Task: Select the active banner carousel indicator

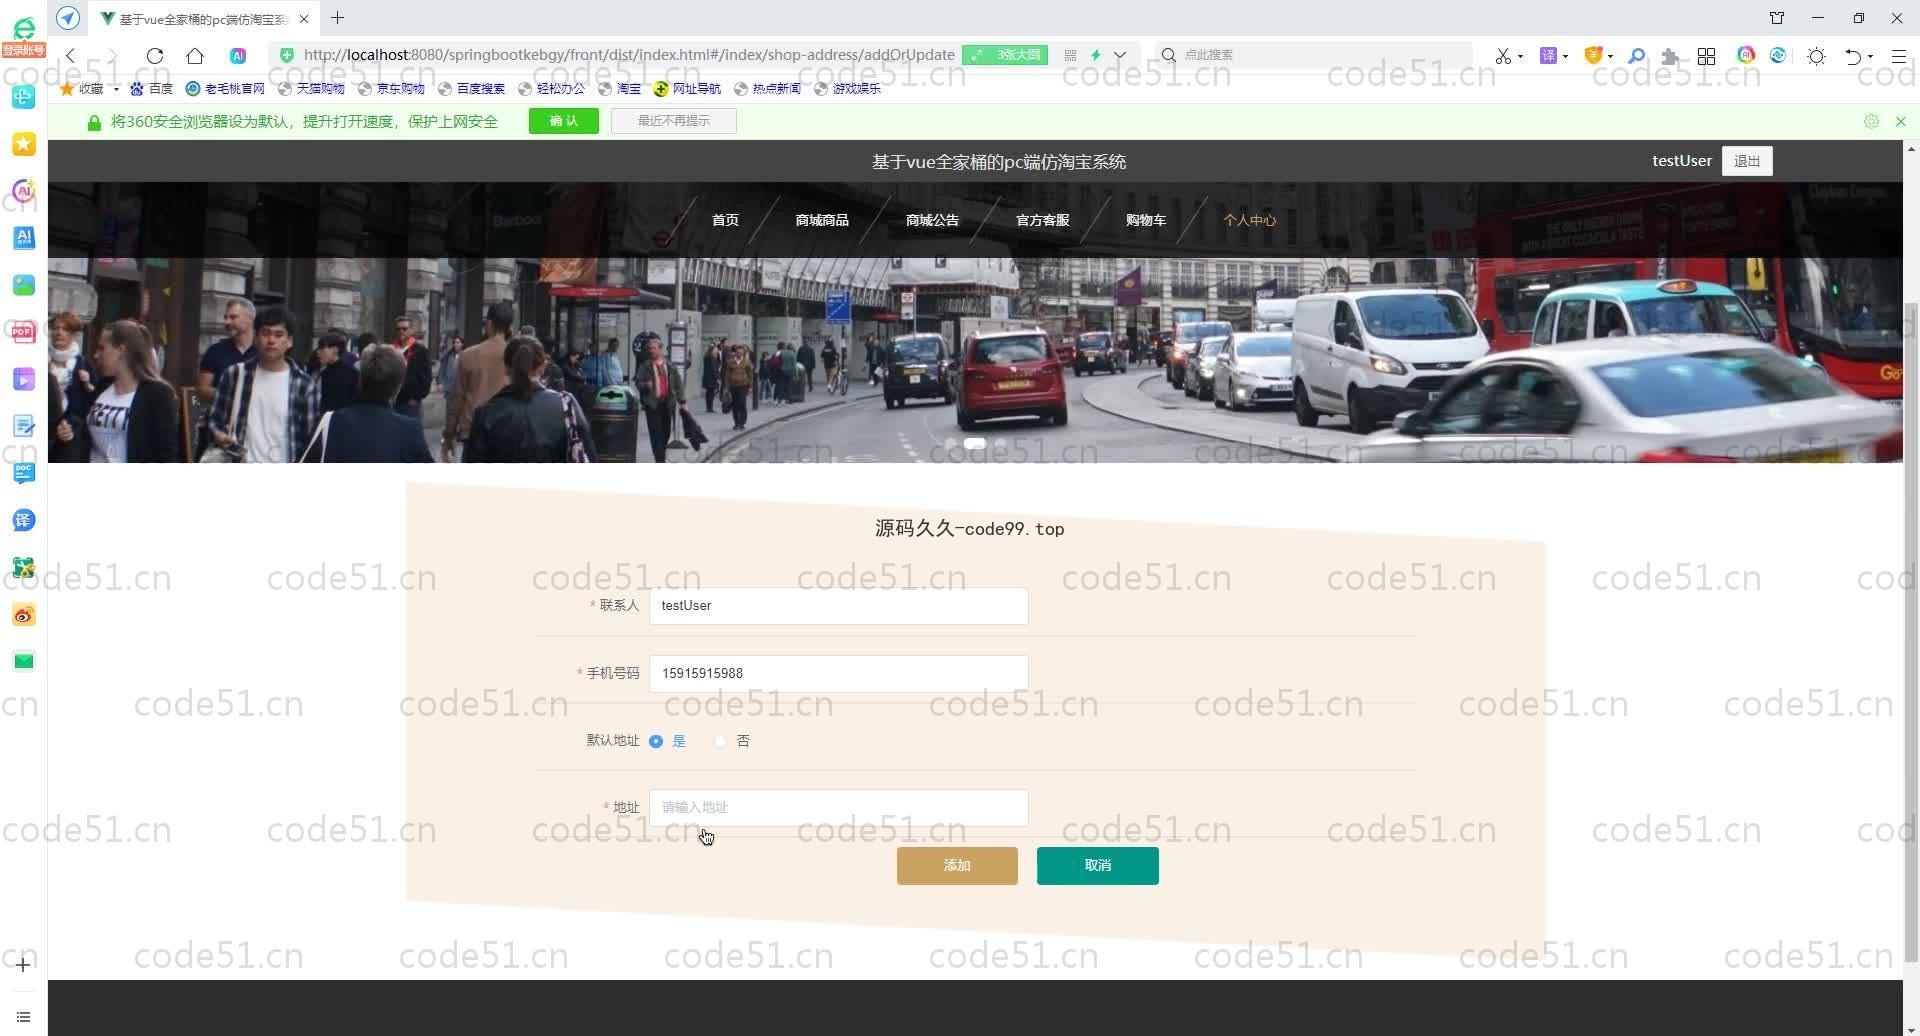Action: coord(975,443)
